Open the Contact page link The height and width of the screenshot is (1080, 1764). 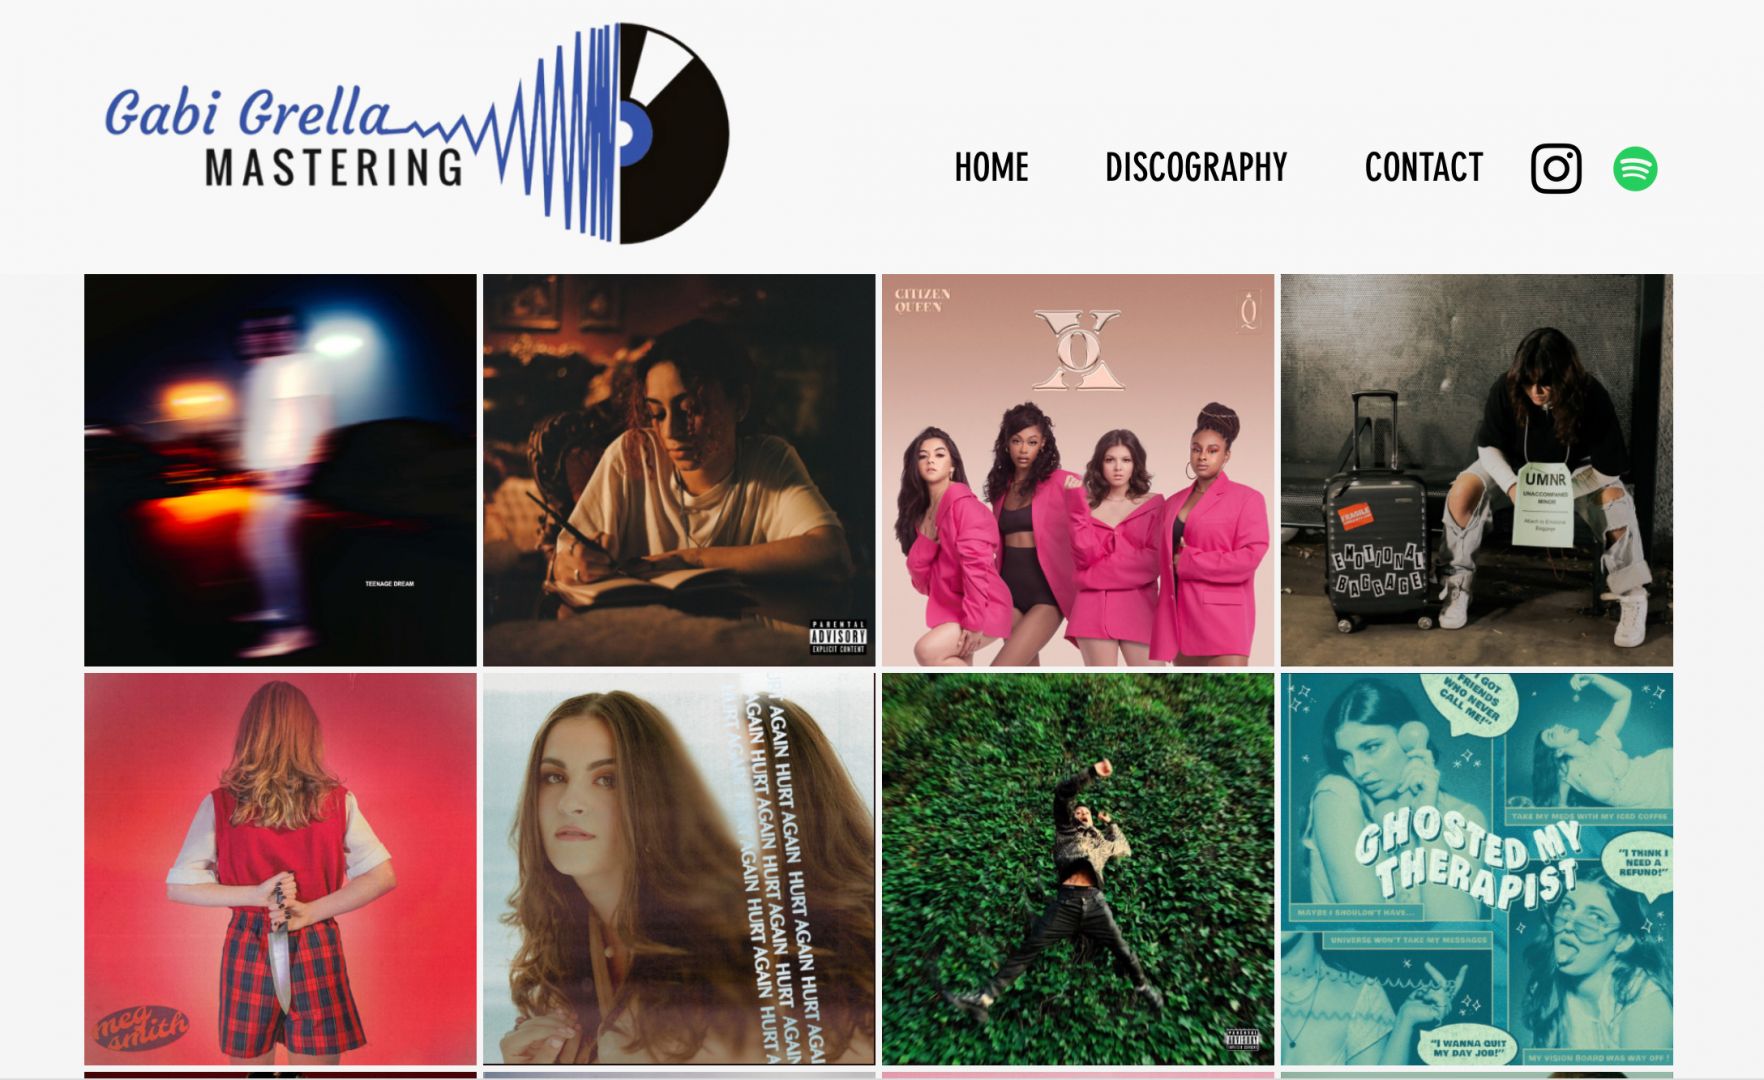1424,167
